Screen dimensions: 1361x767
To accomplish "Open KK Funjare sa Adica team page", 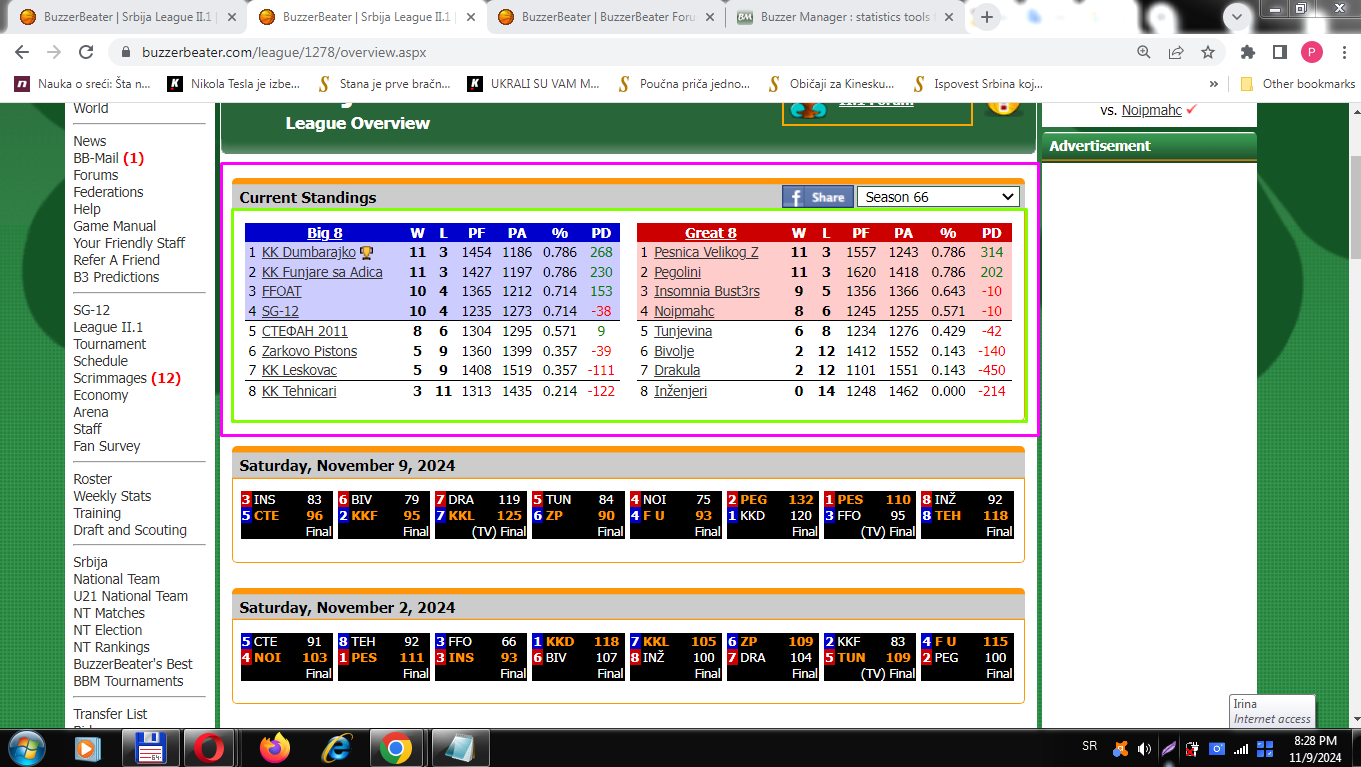I will coord(322,272).
